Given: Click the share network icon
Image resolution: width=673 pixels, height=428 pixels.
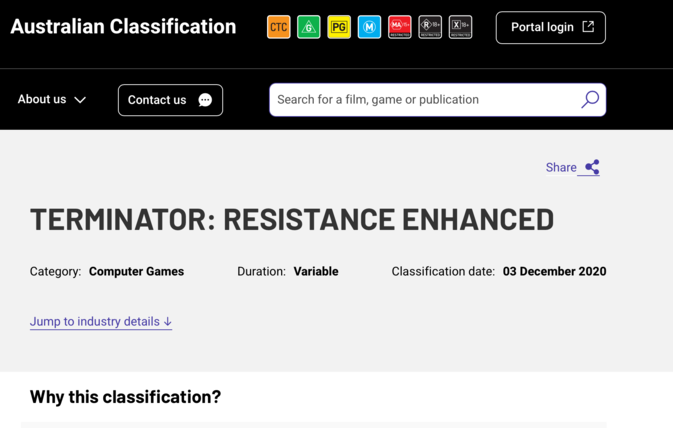Looking at the screenshot, I should coord(592,167).
